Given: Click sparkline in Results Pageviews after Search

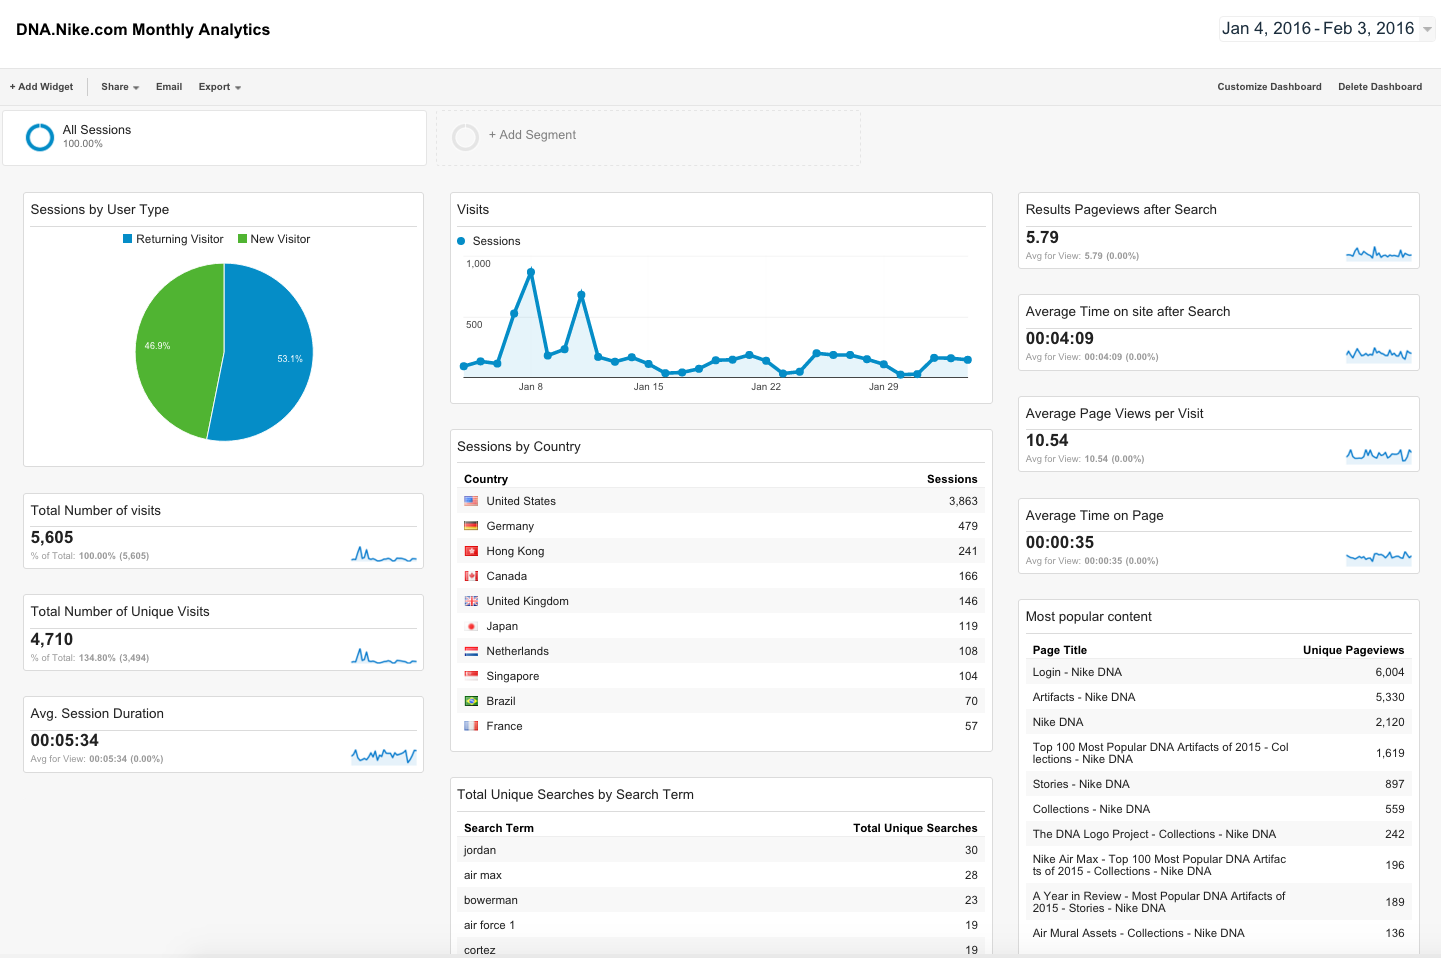Looking at the screenshot, I should (x=1379, y=254).
